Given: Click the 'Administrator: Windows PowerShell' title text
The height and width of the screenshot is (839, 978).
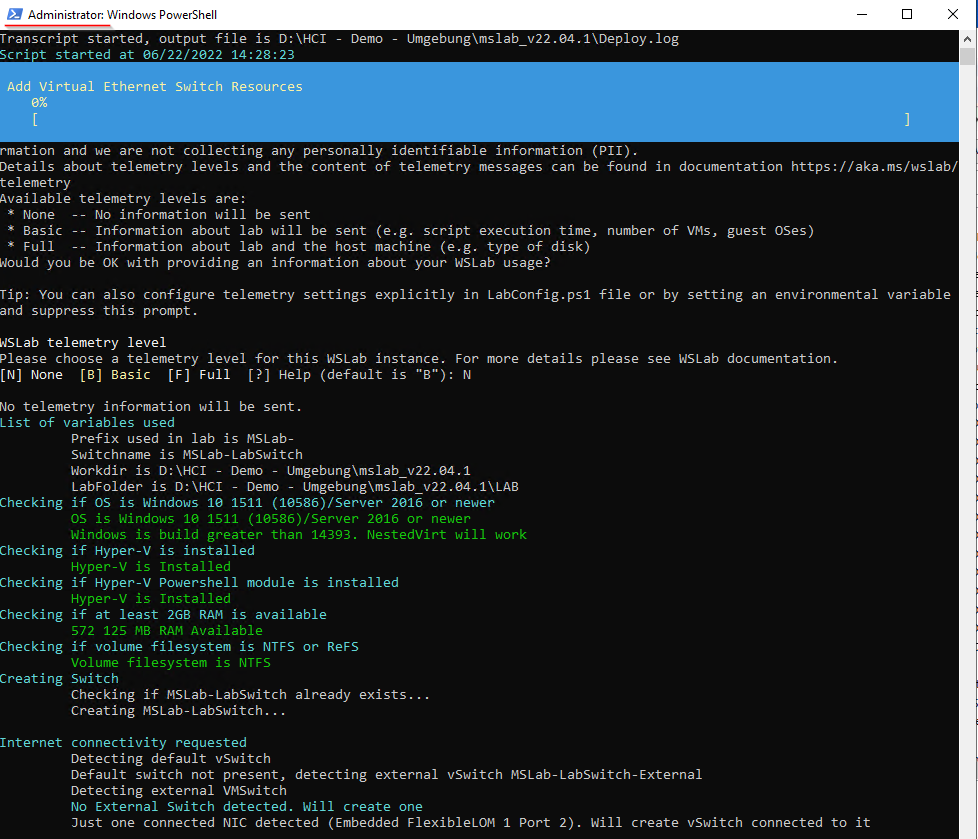Looking at the screenshot, I should (x=122, y=14).
